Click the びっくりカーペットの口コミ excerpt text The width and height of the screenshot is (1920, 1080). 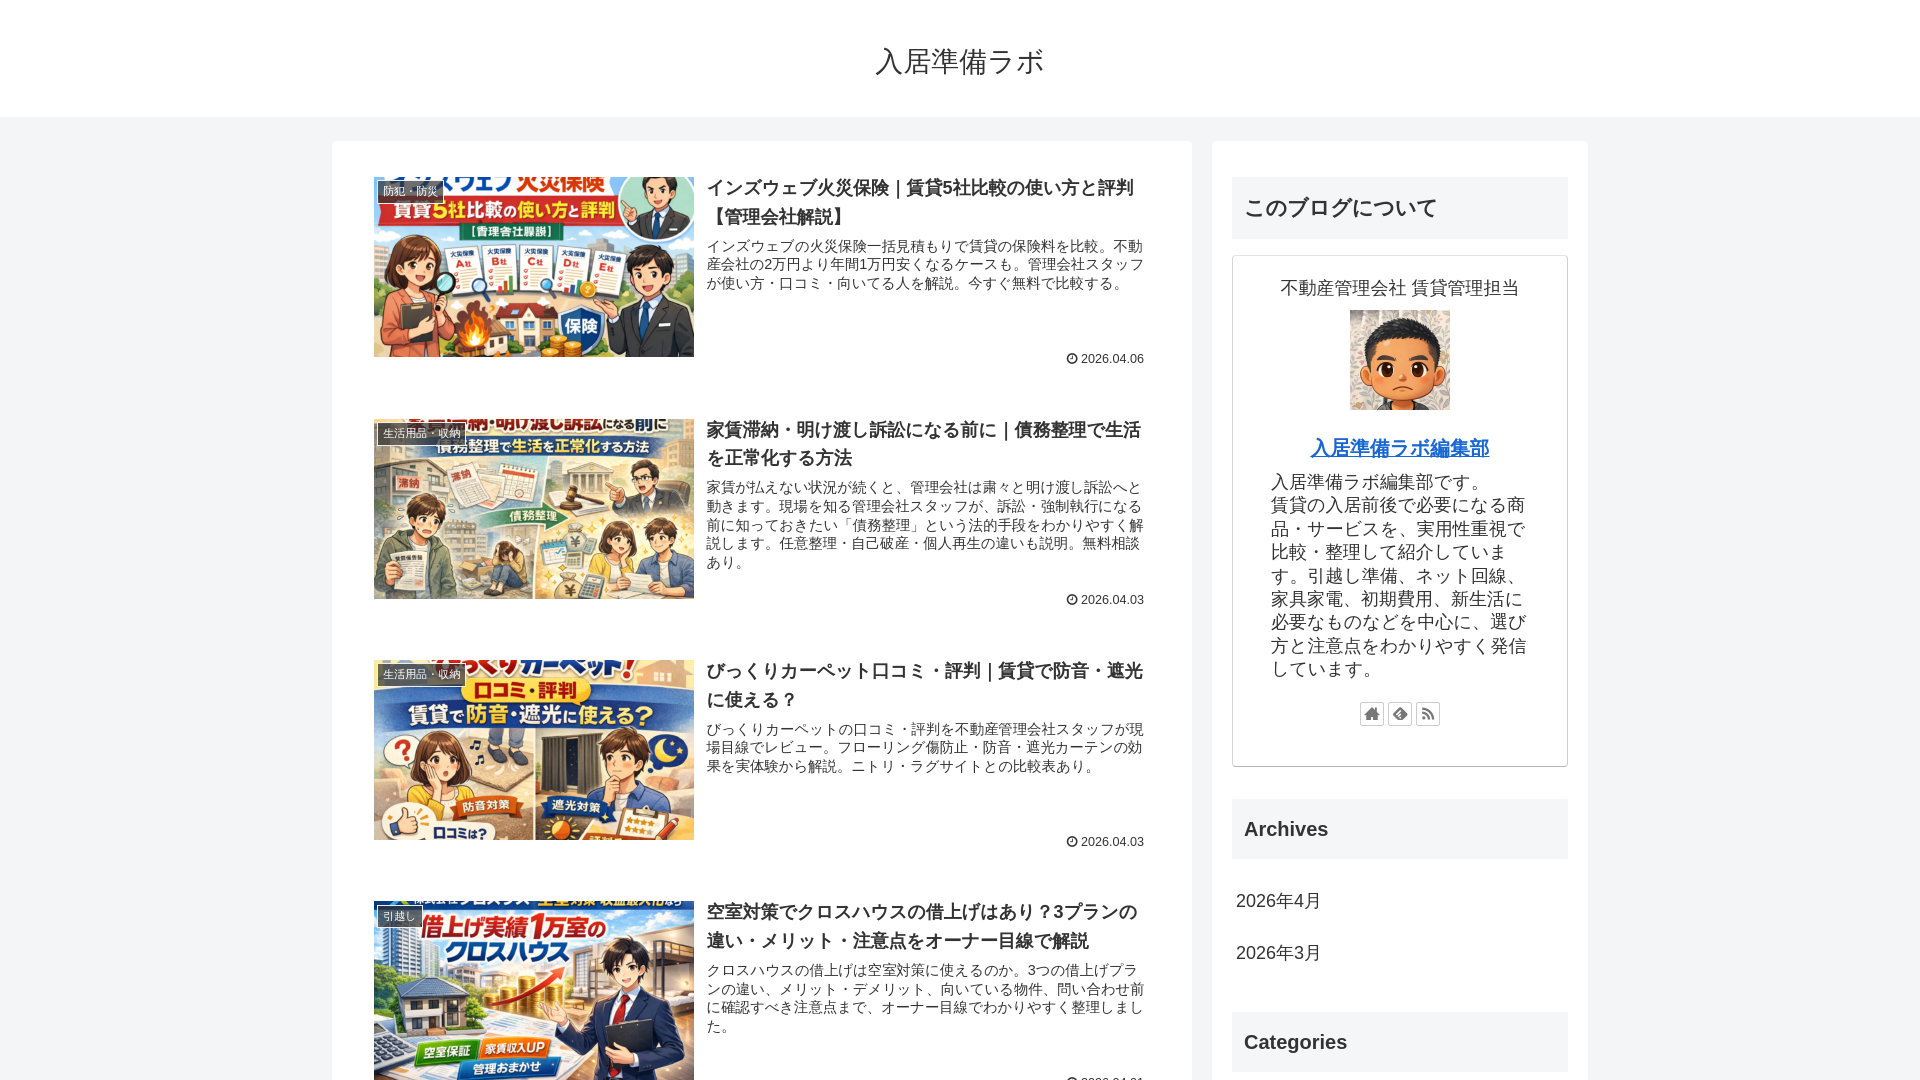tap(925, 748)
